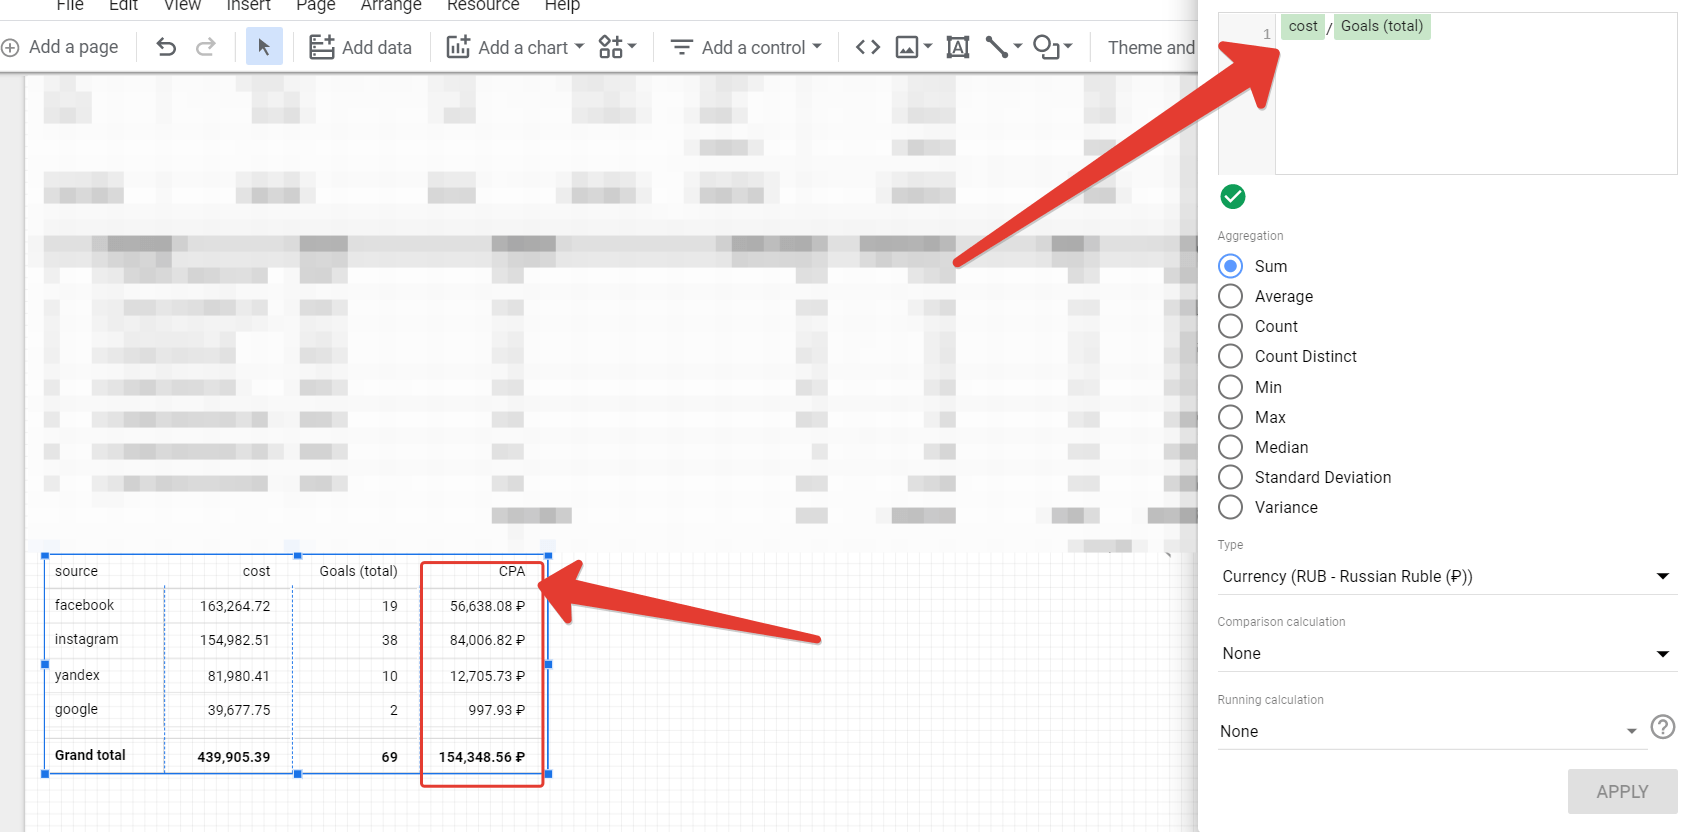
Task: Select the Shape tool icon
Action: tap(1046, 47)
